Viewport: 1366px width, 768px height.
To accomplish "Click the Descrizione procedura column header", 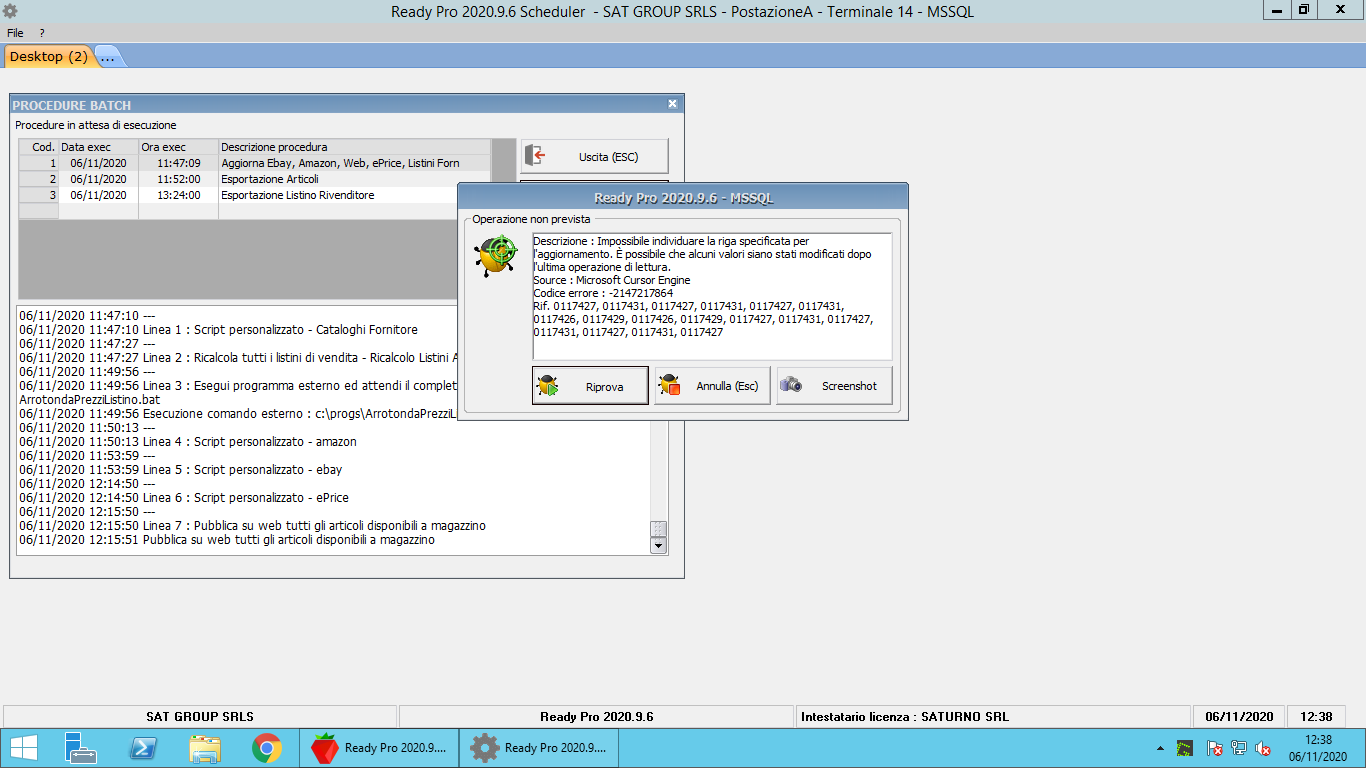I will point(355,147).
